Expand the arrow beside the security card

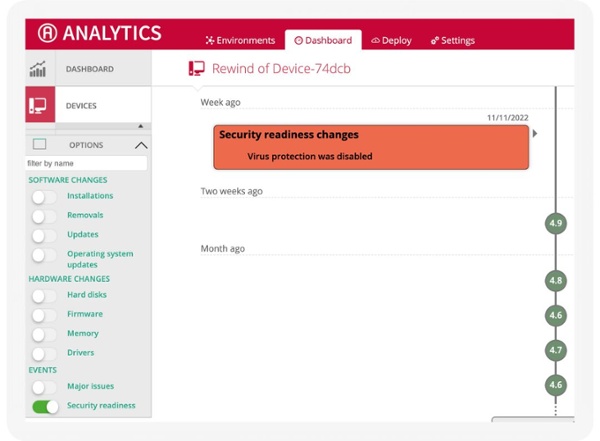click(x=535, y=133)
